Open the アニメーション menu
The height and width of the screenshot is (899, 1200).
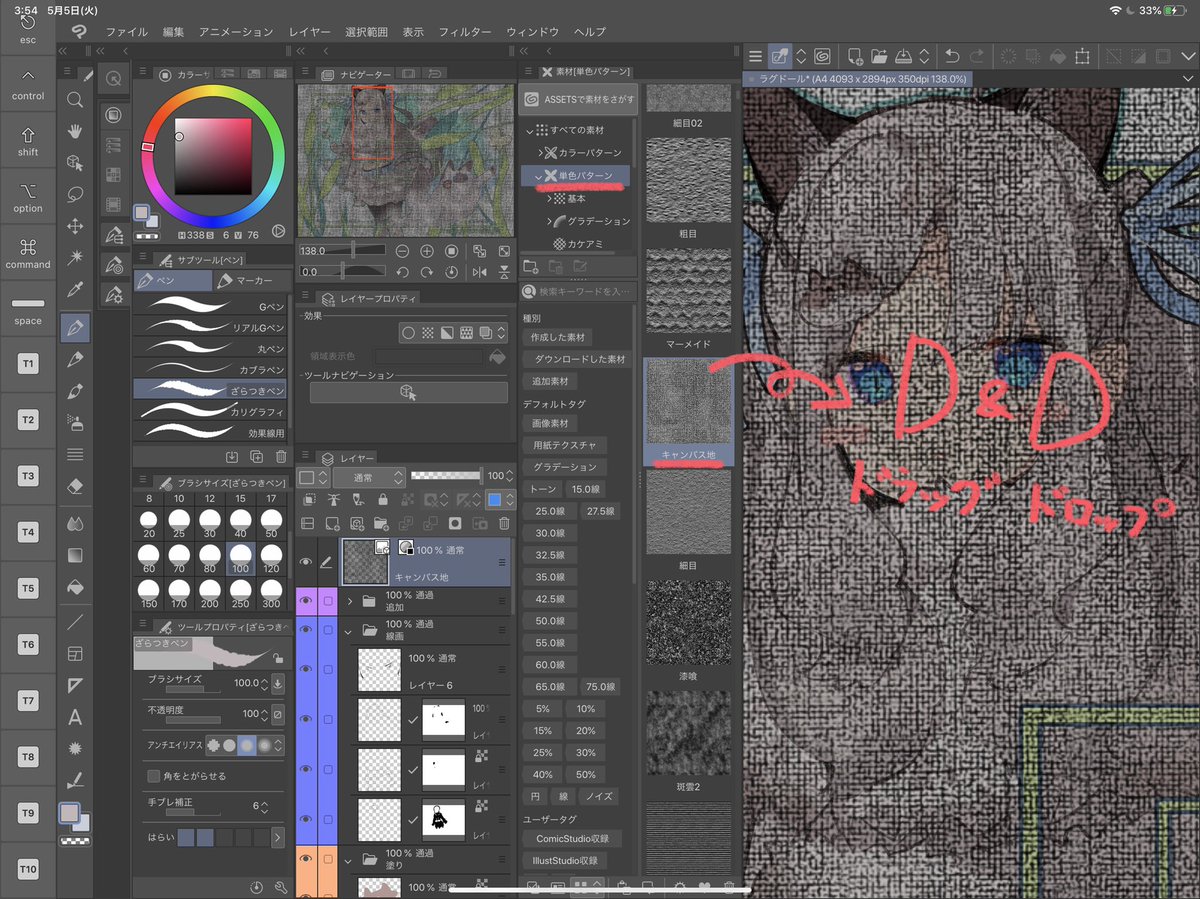[235, 32]
